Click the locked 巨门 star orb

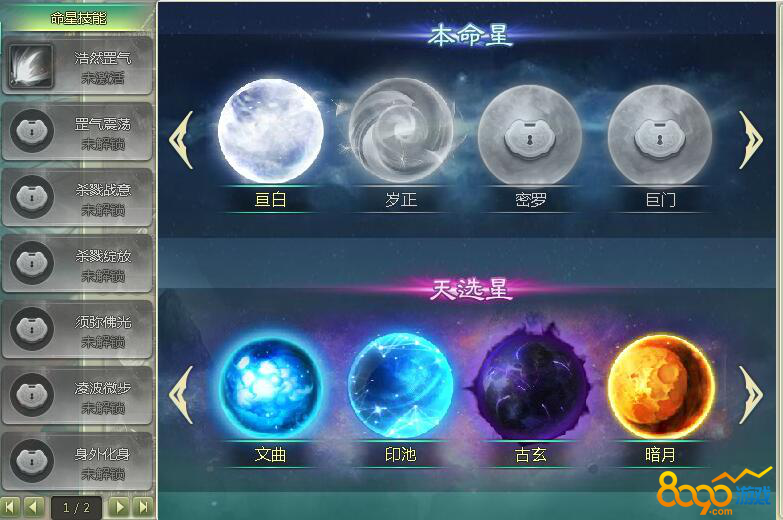click(x=660, y=135)
